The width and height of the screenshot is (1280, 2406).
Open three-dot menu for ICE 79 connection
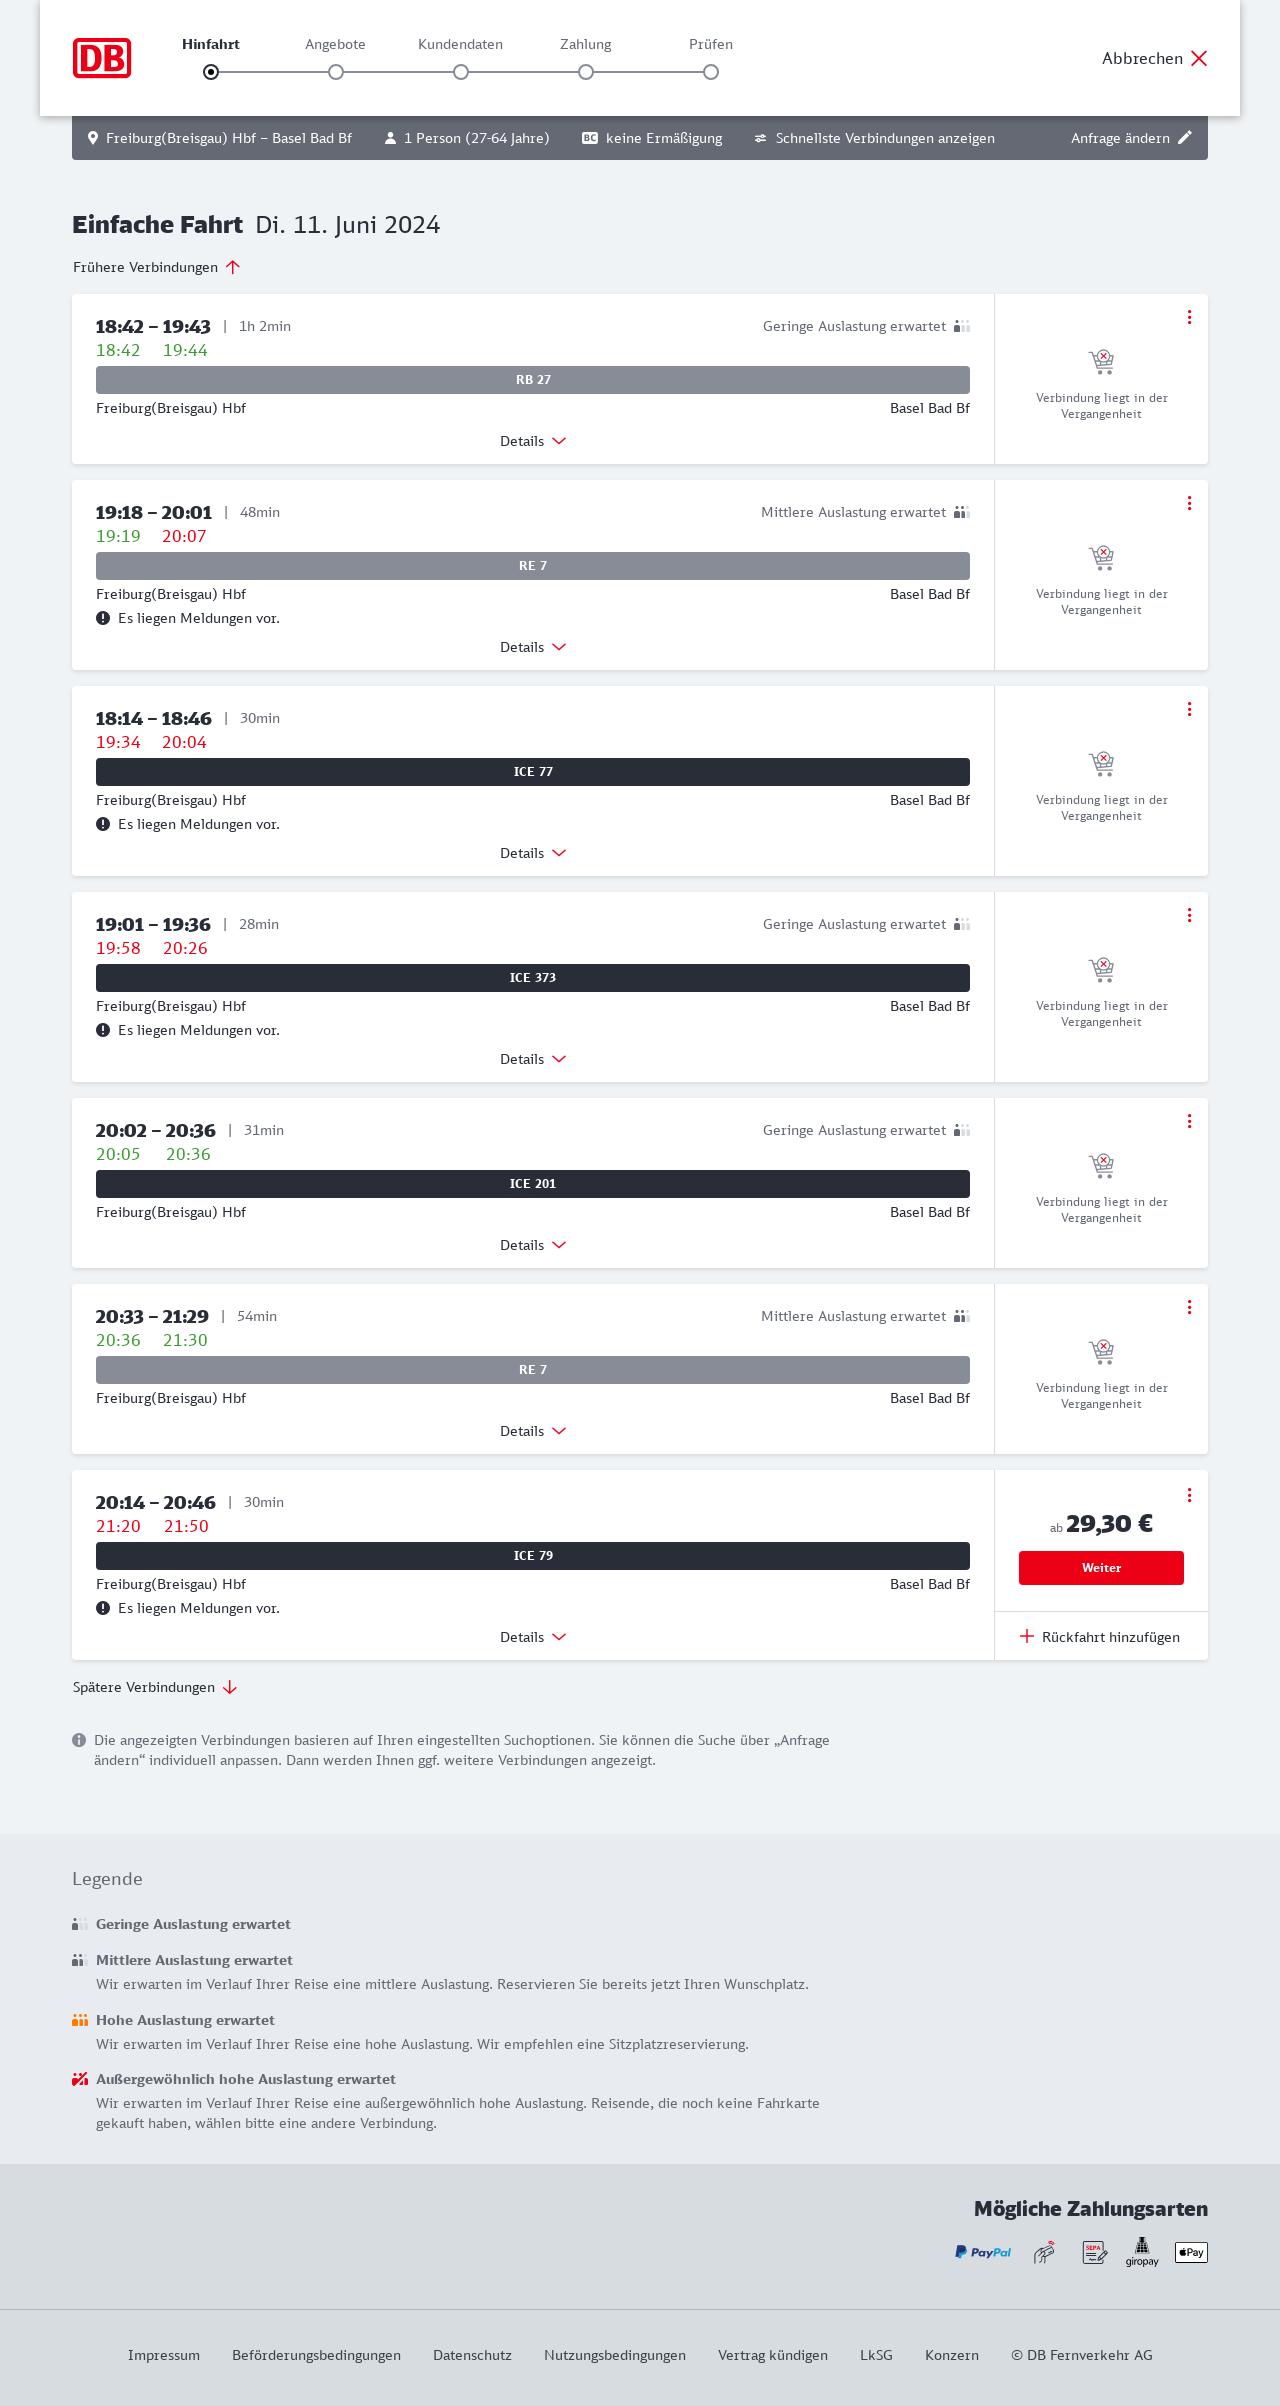coord(1189,1495)
